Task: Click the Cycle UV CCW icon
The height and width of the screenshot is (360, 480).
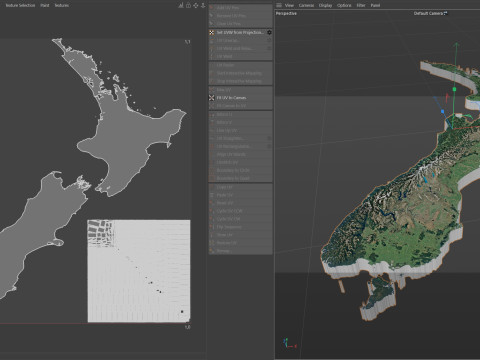Action: [212, 211]
